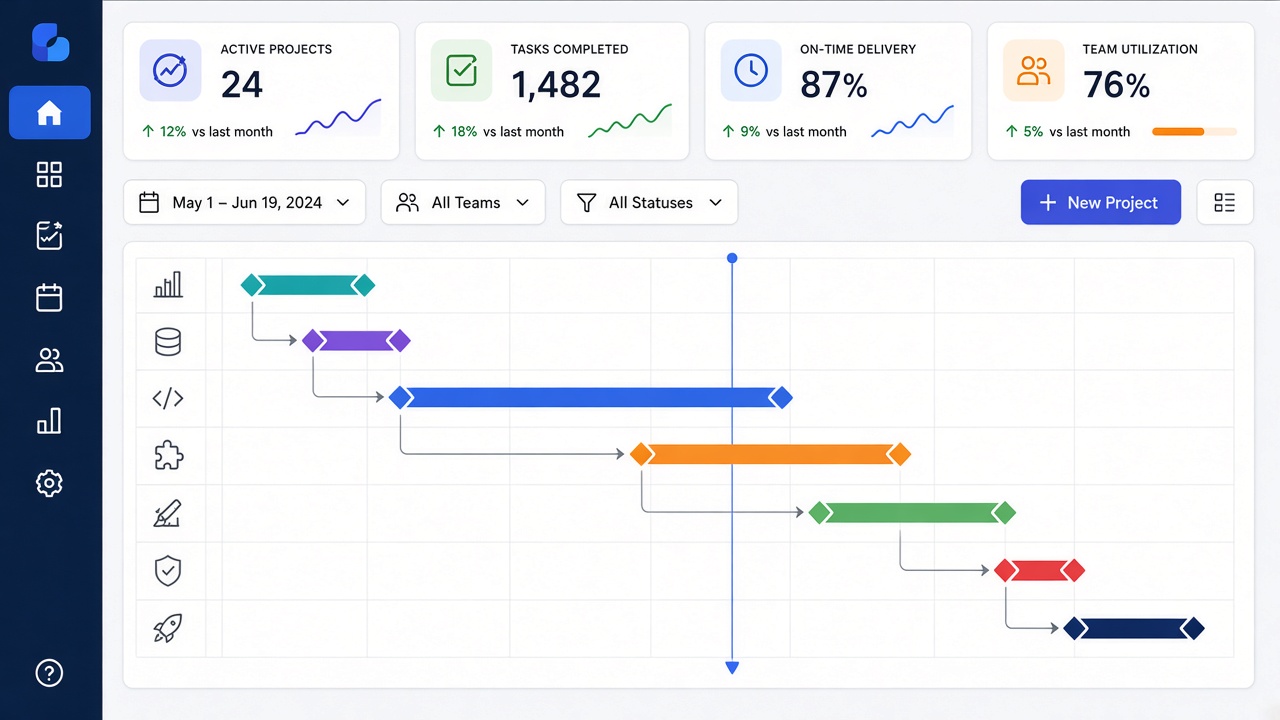
Task: Switch to list view with the layout toggle
Action: click(x=1225, y=203)
